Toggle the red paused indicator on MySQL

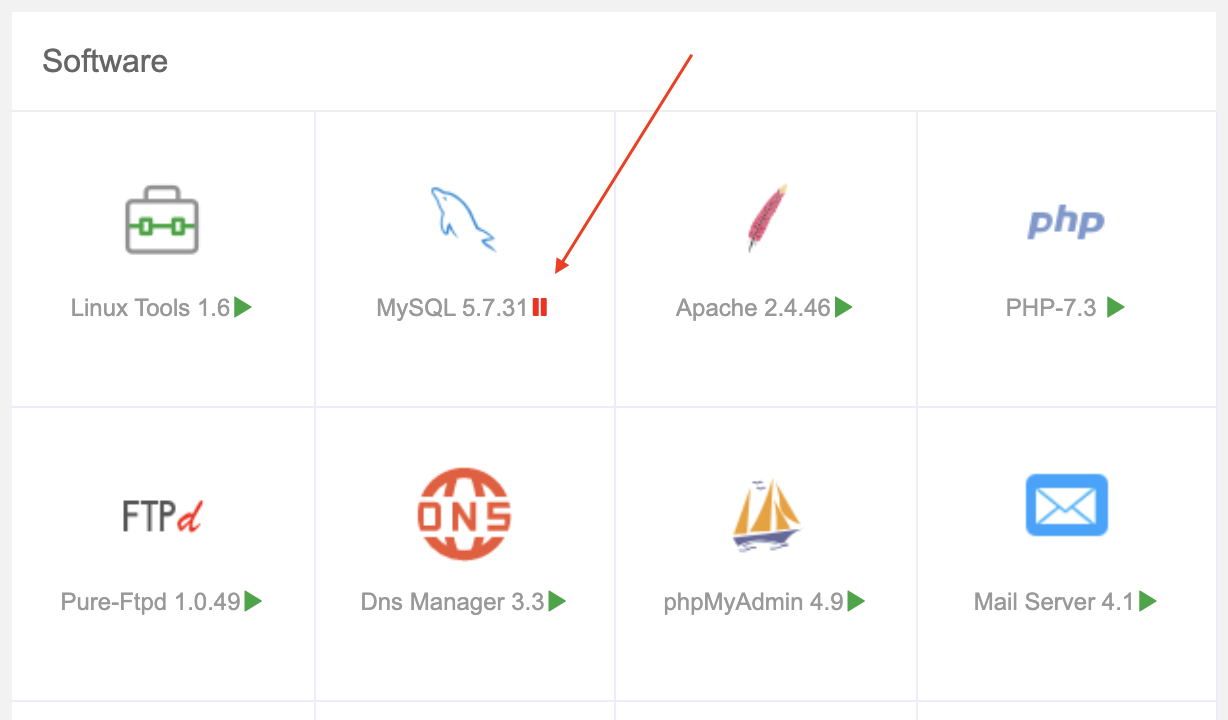pos(540,307)
